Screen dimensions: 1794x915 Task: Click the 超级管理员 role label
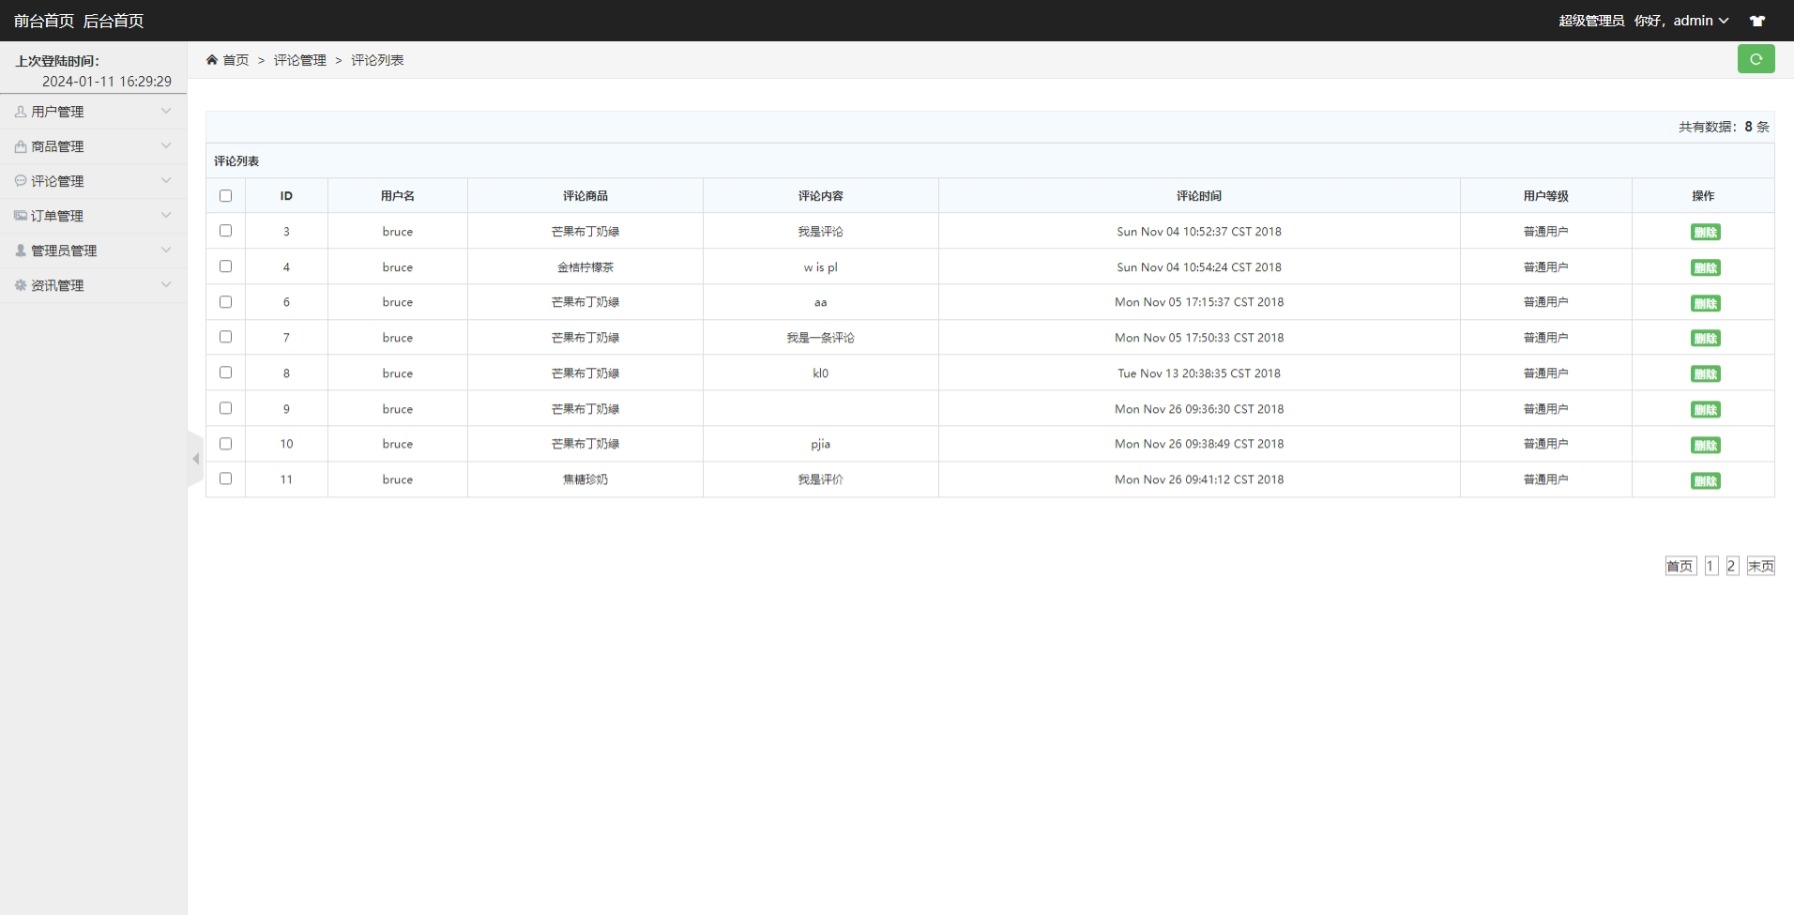(1591, 21)
